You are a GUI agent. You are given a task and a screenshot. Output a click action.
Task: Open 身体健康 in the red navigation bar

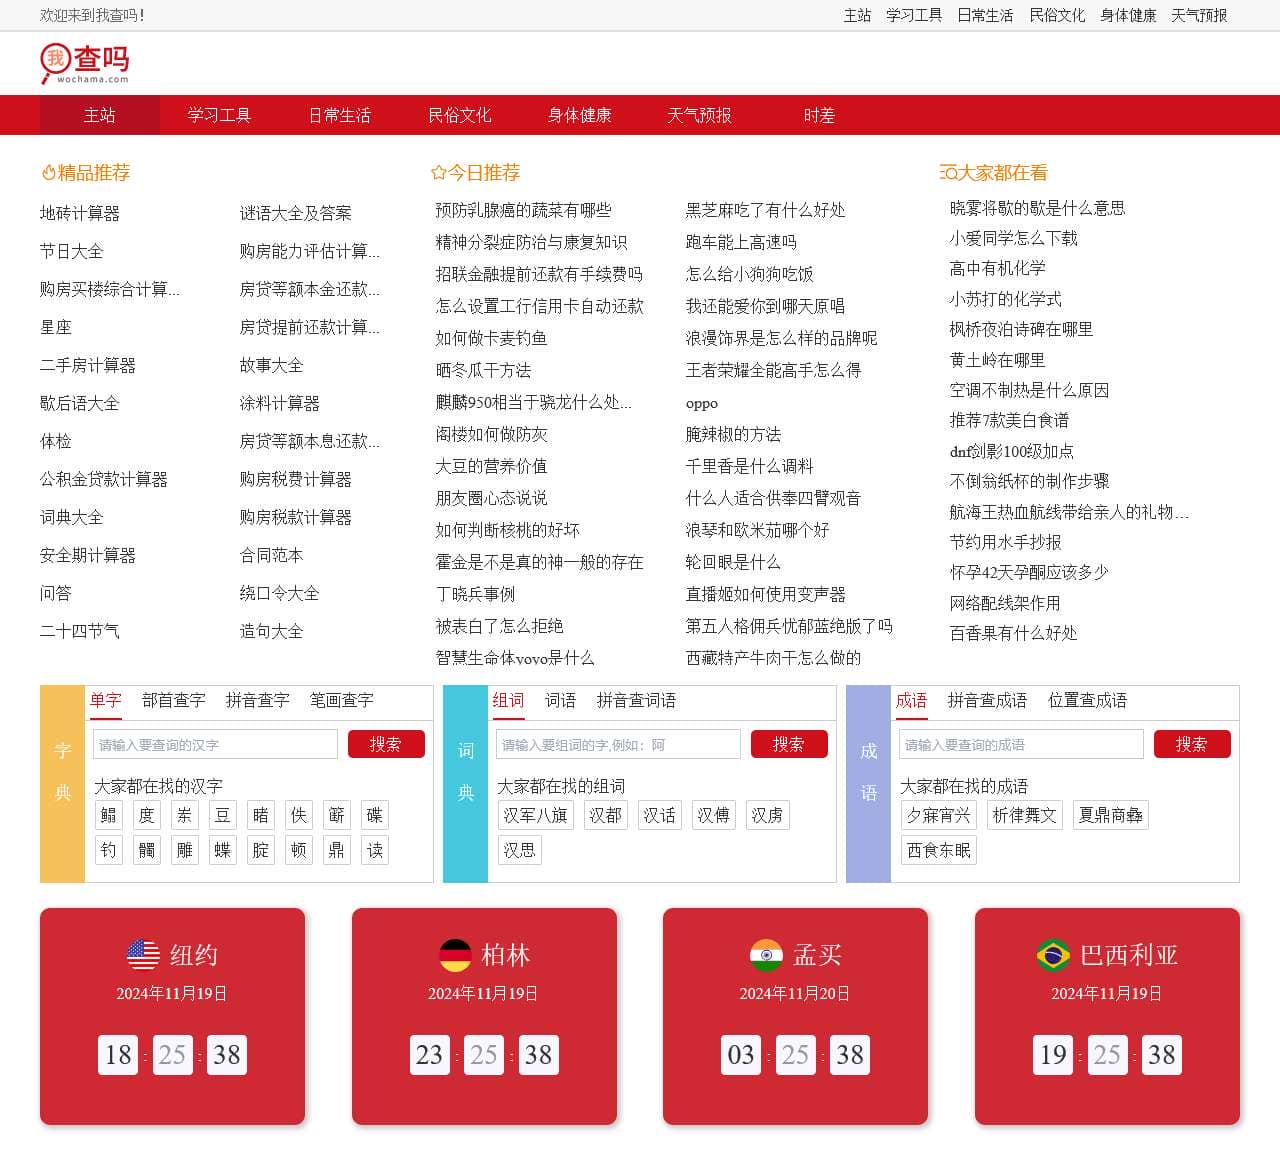(x=580, y=115)
